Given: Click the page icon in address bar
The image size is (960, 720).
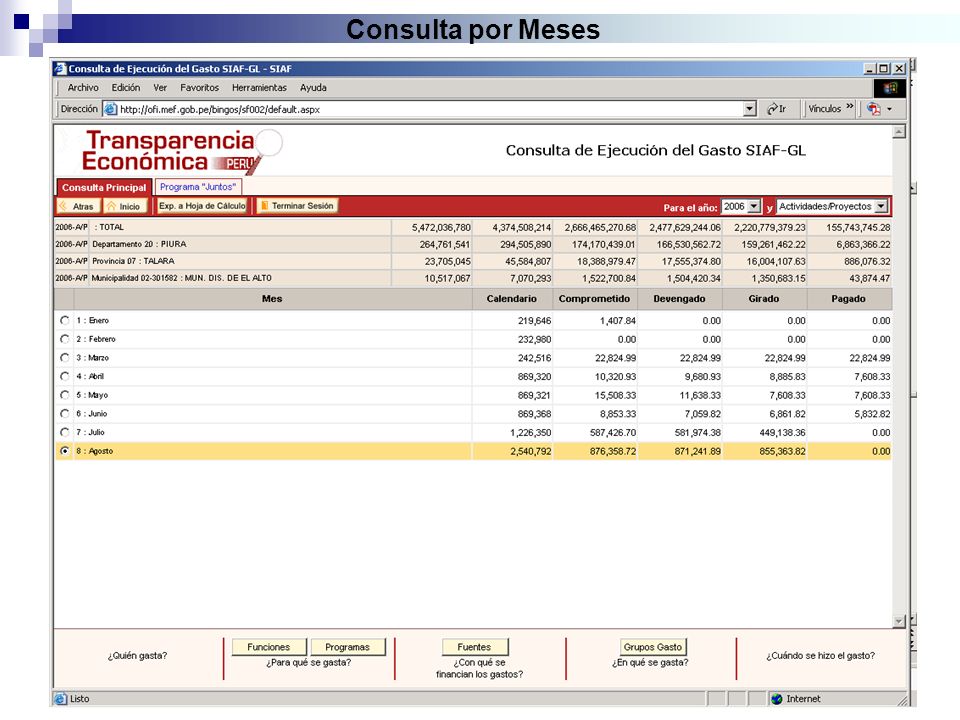Looking at the screenshot, I should 110,109.
